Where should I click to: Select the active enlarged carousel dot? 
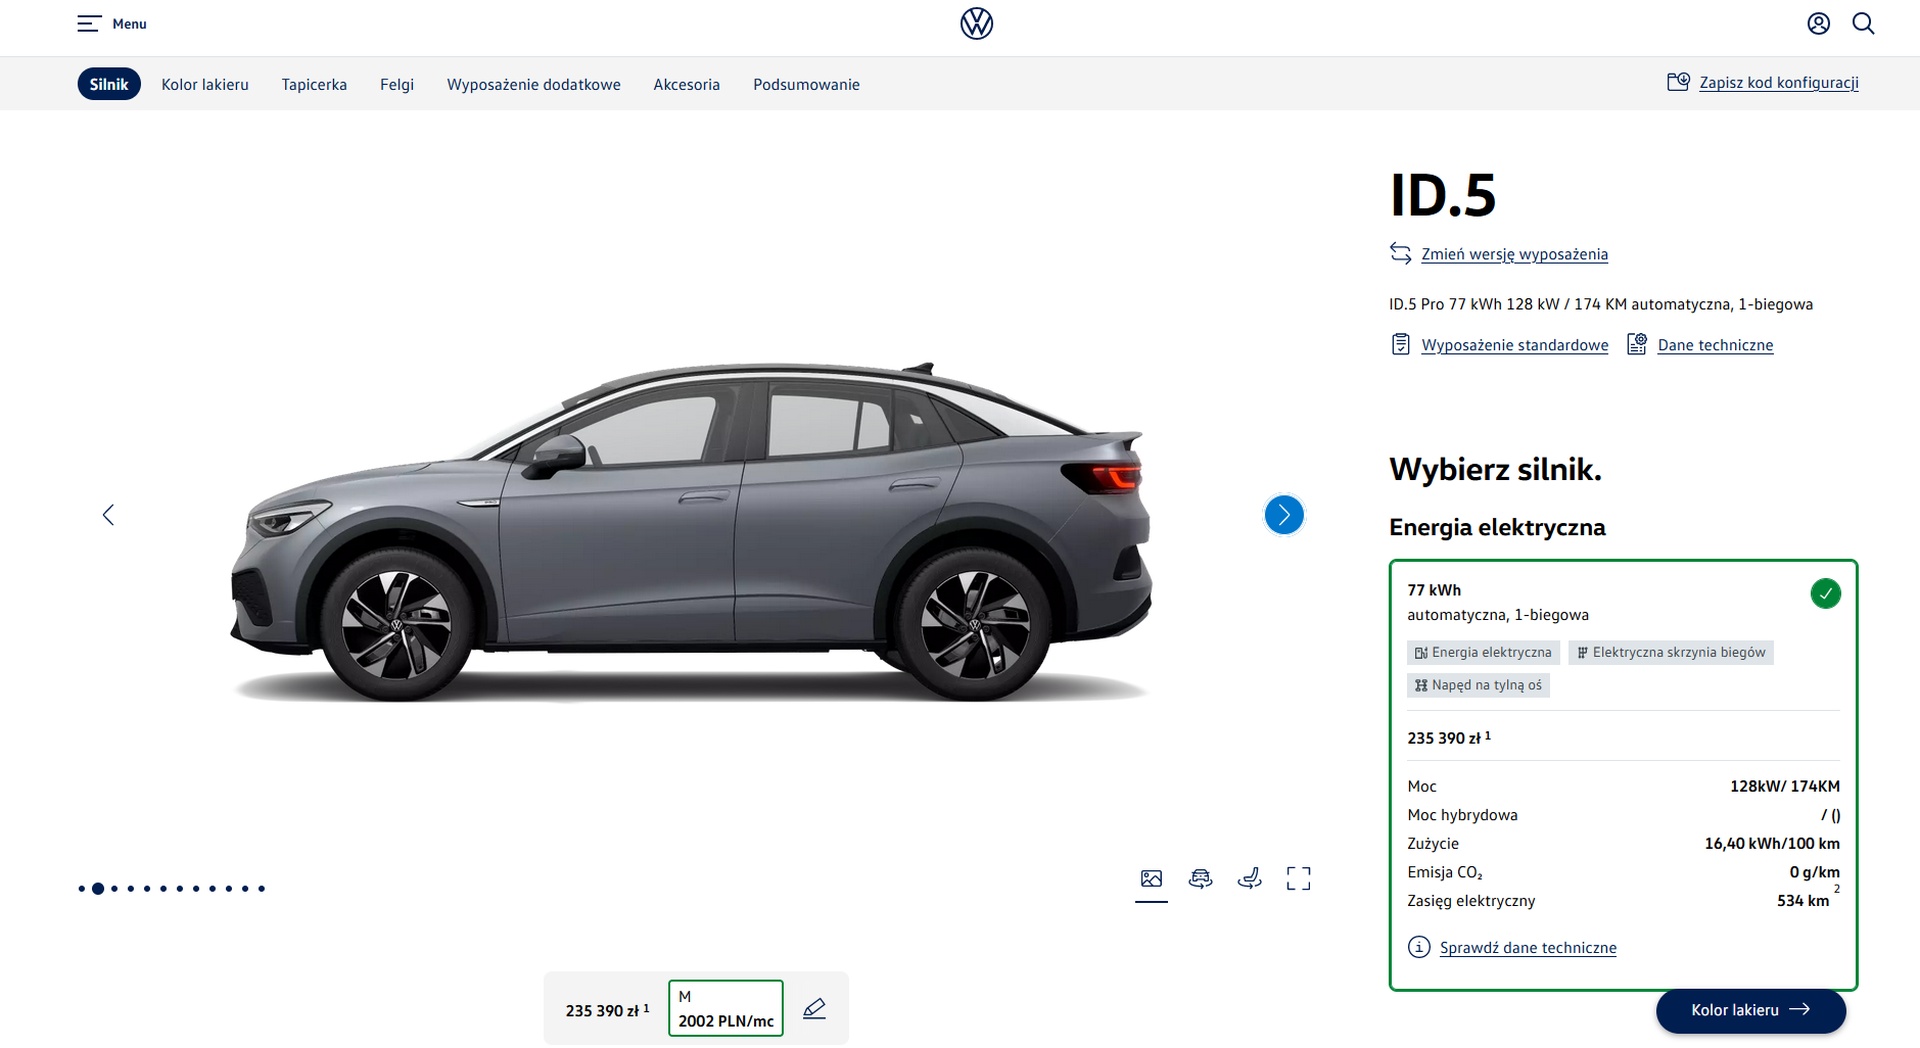98,888
